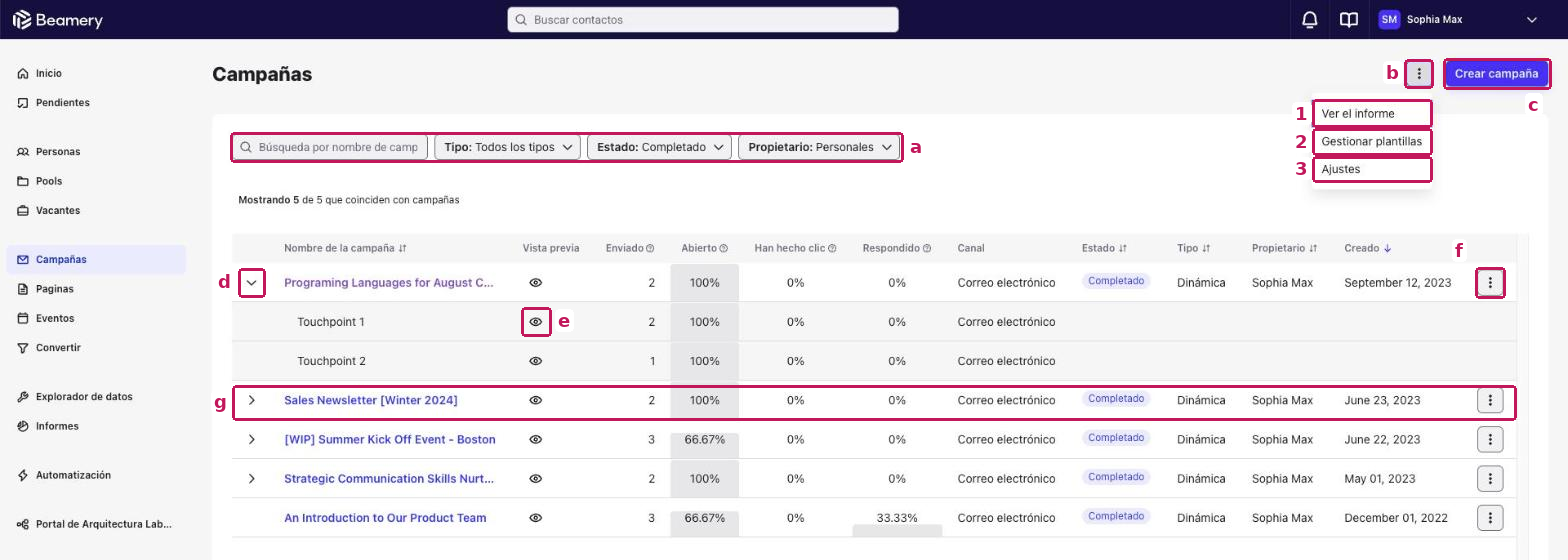Collapse the Programing Languages campaign row
1568x560 pixels.
coord(252,283)
